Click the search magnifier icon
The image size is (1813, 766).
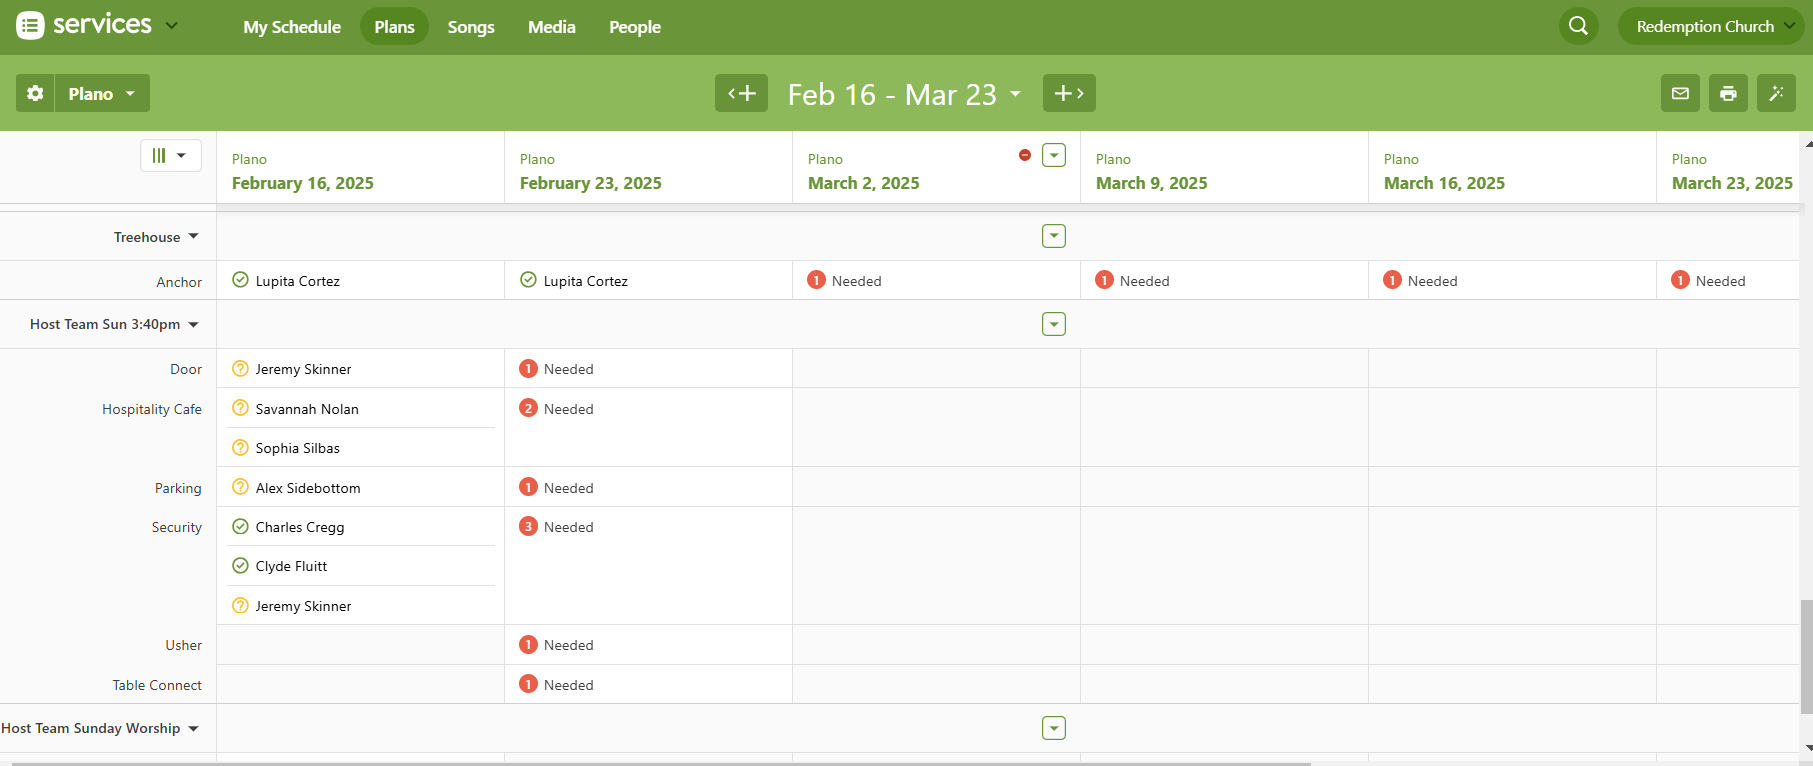(1578, 26)
